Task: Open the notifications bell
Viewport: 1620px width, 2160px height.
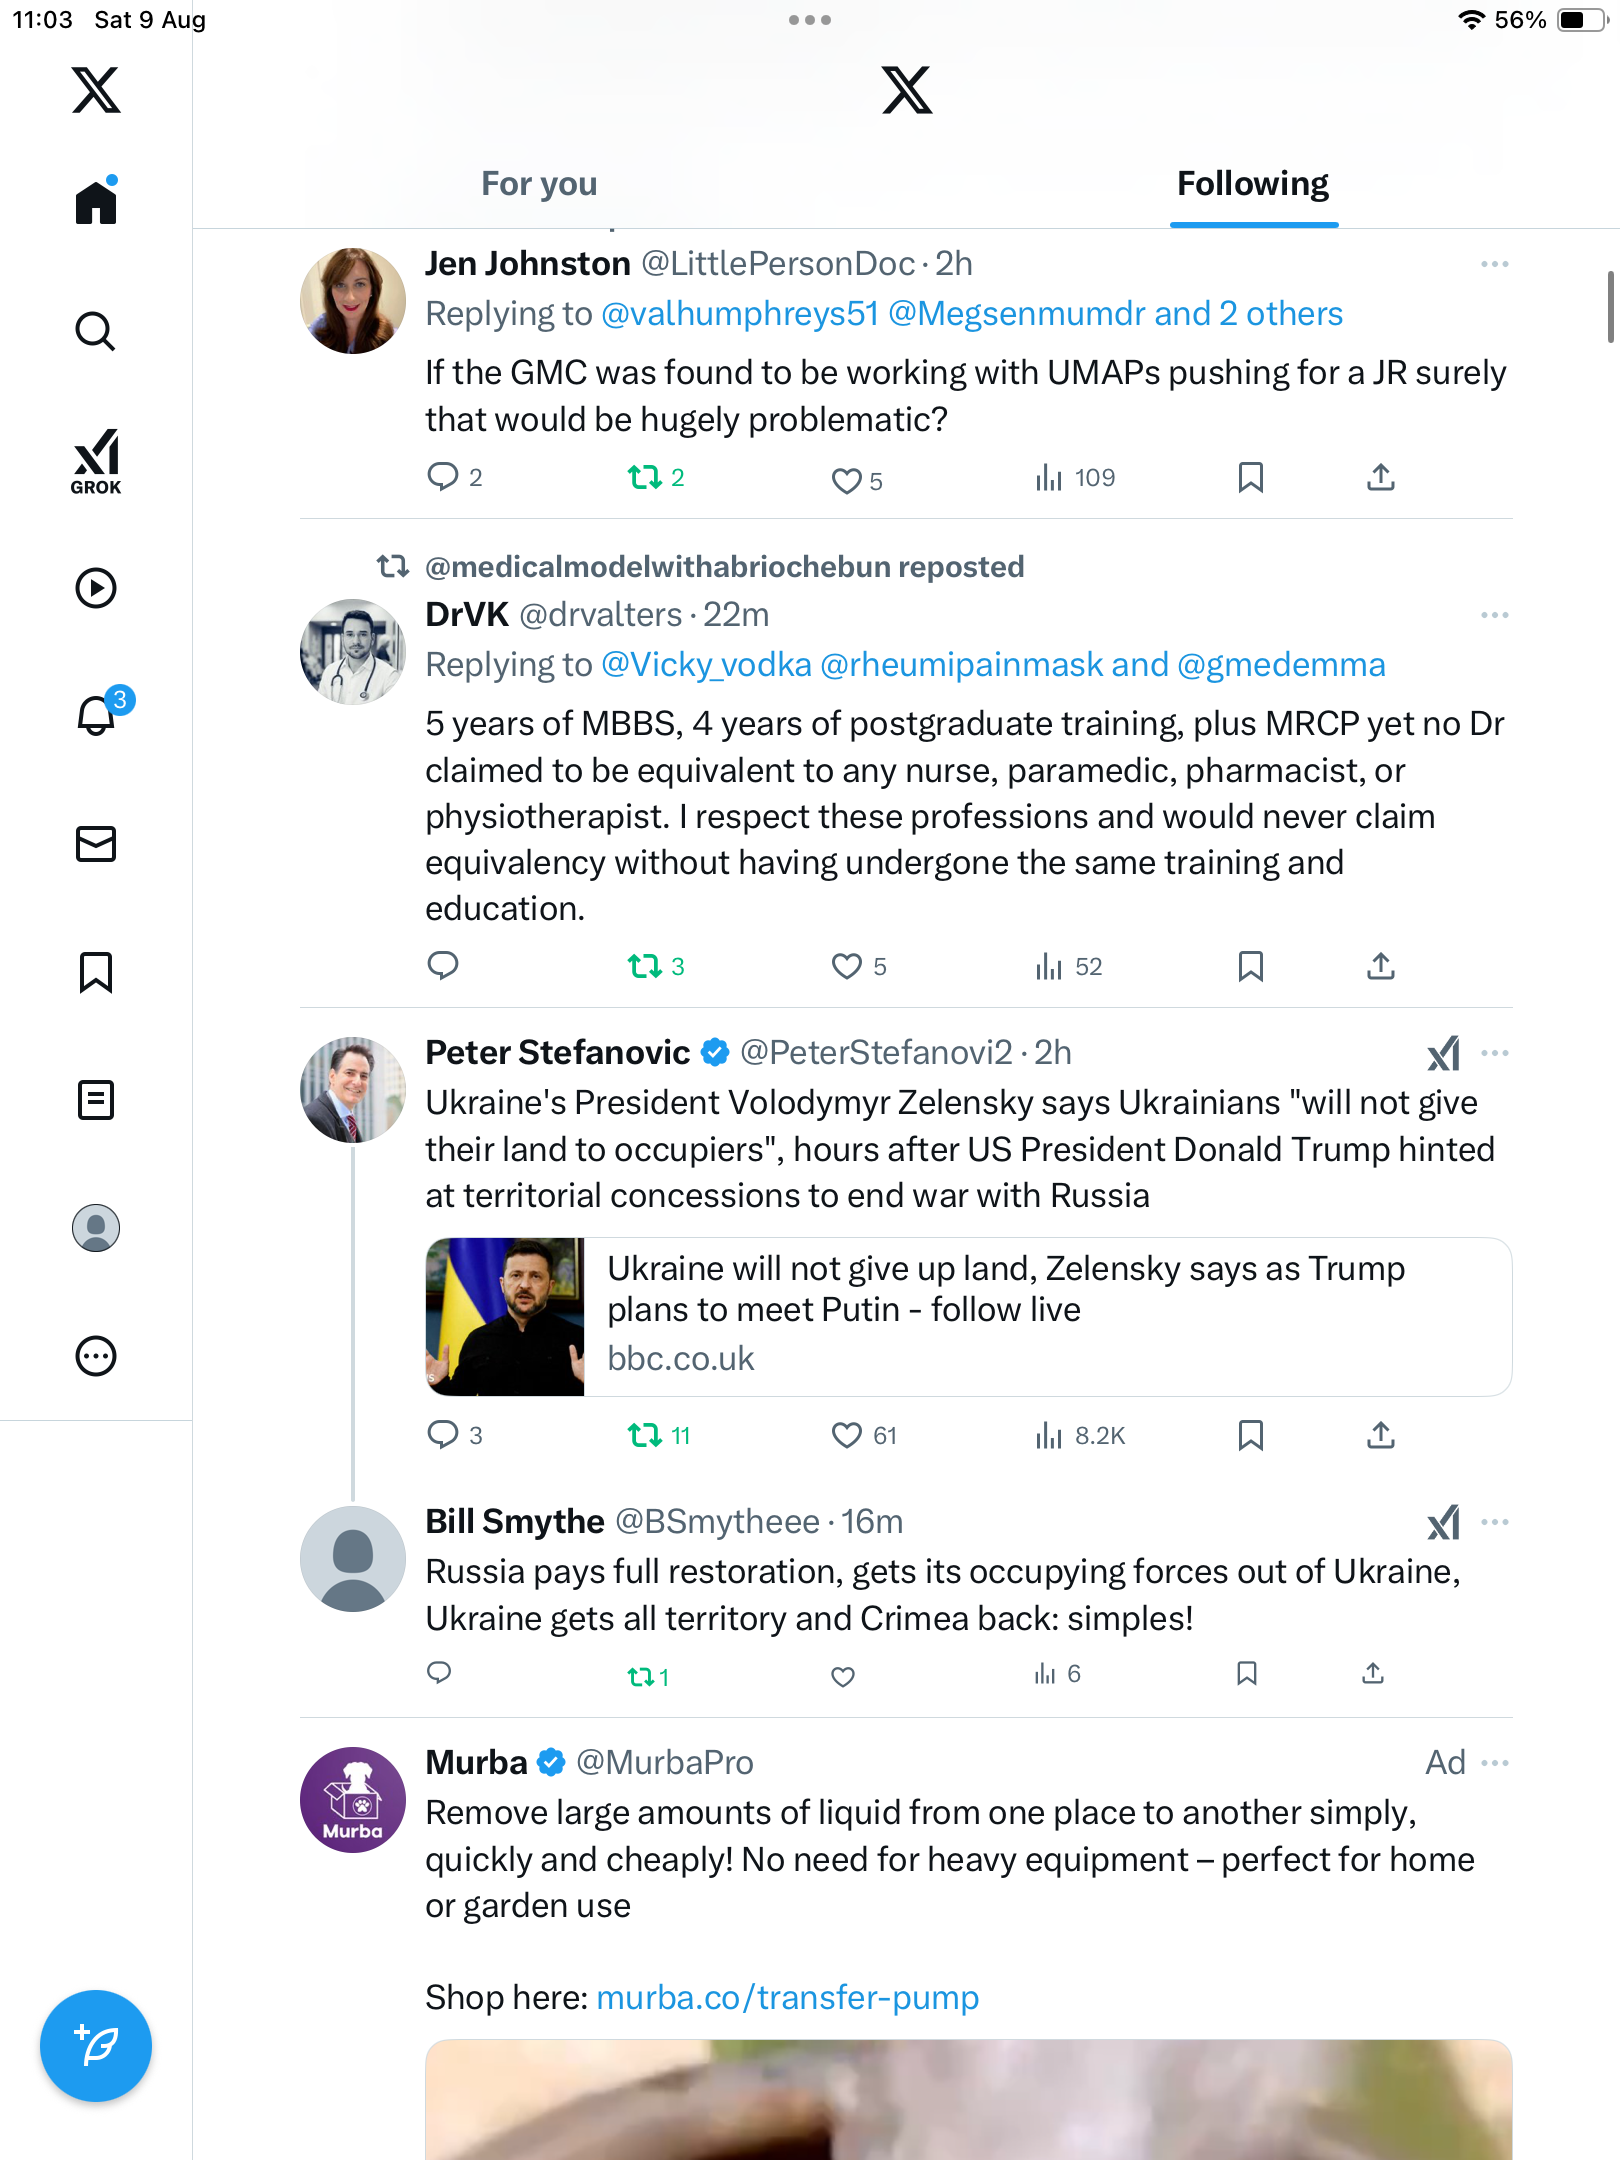Action: click(96, 715)
